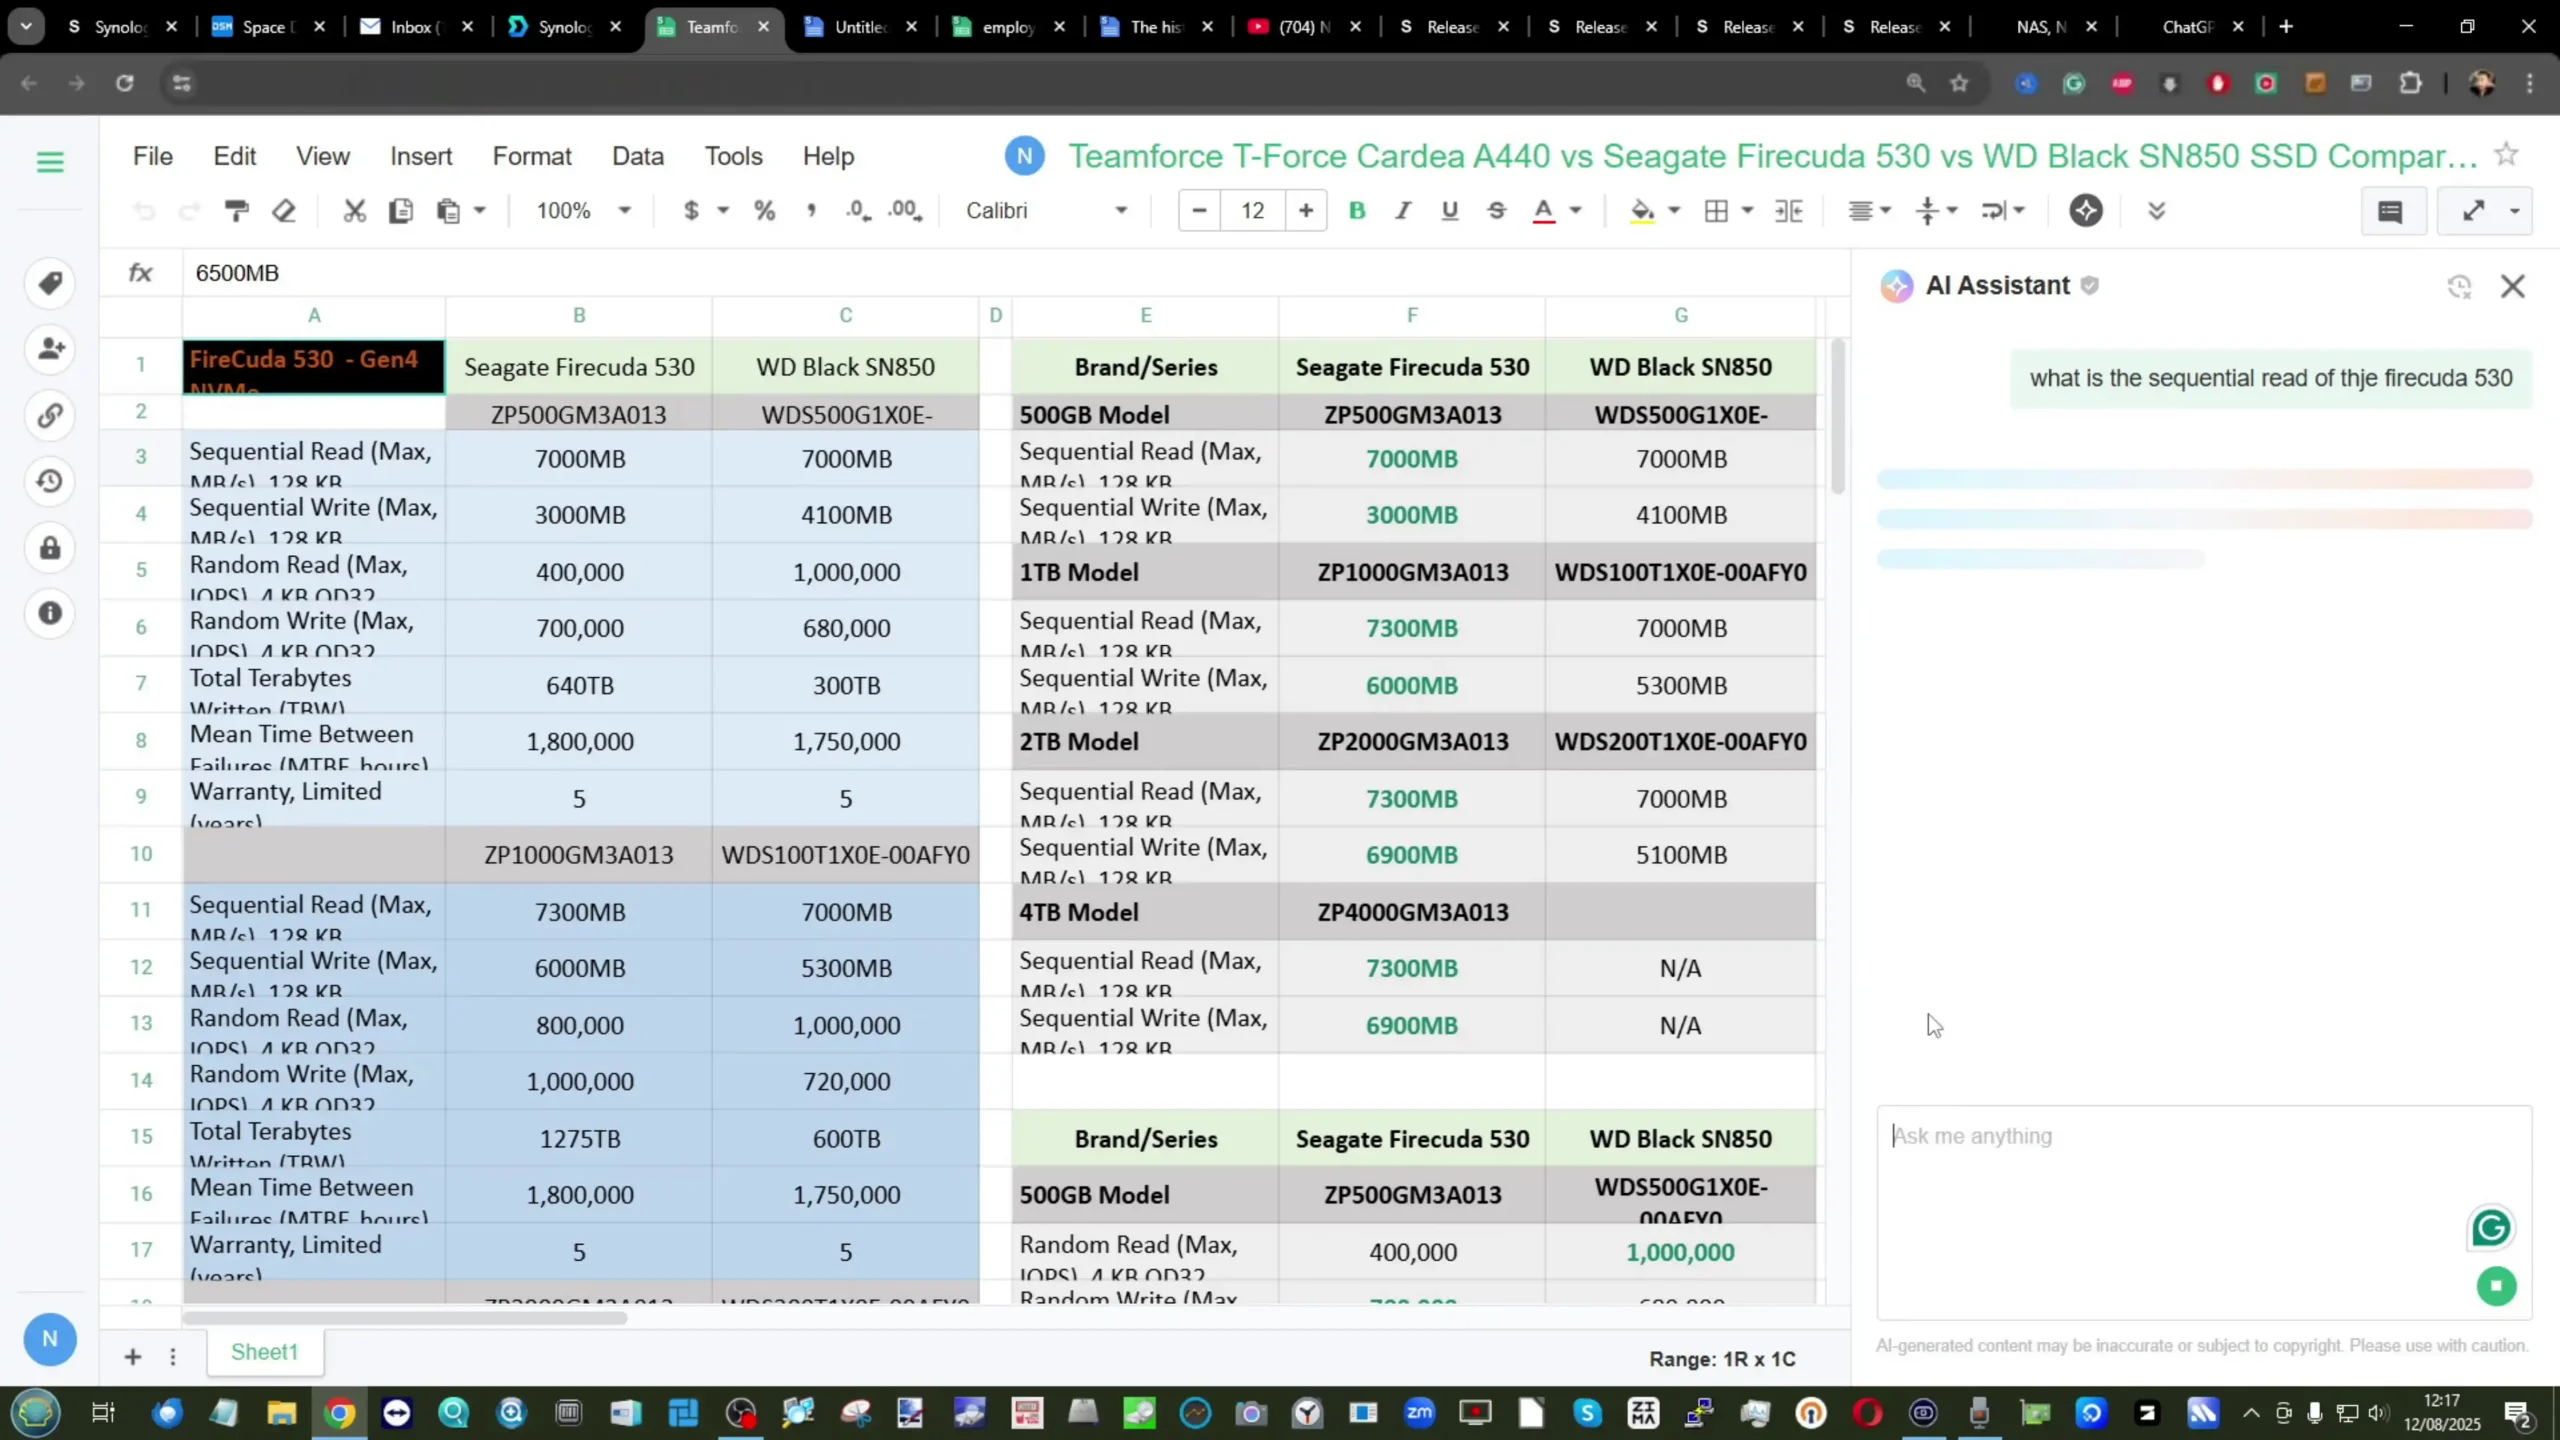The height and width of the screenshot is (1440, 2560).
Task: Click the link icon in the left sidebar
Action: tap(50, 415)
